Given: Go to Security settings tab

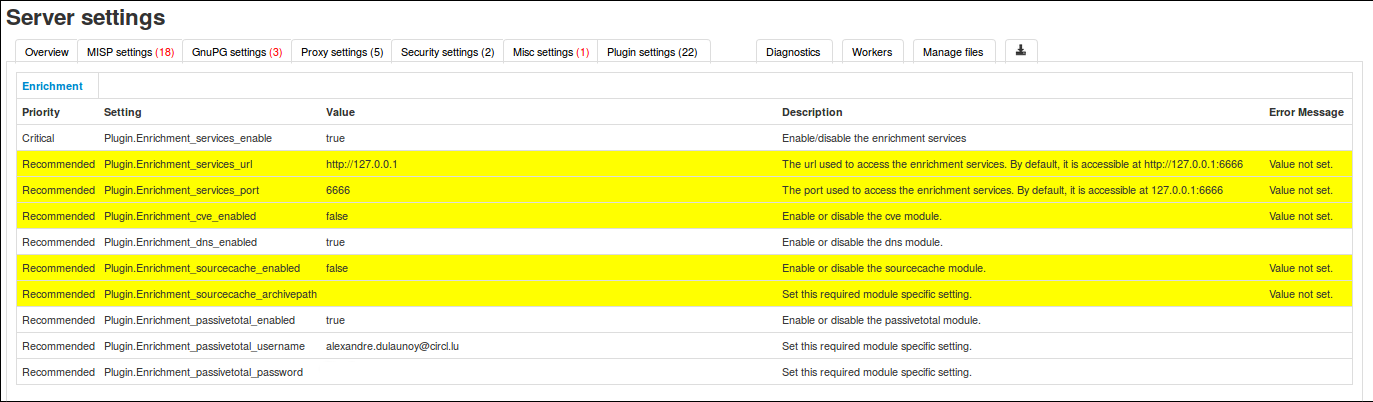Looking at the screenshot, I should 447,52.
